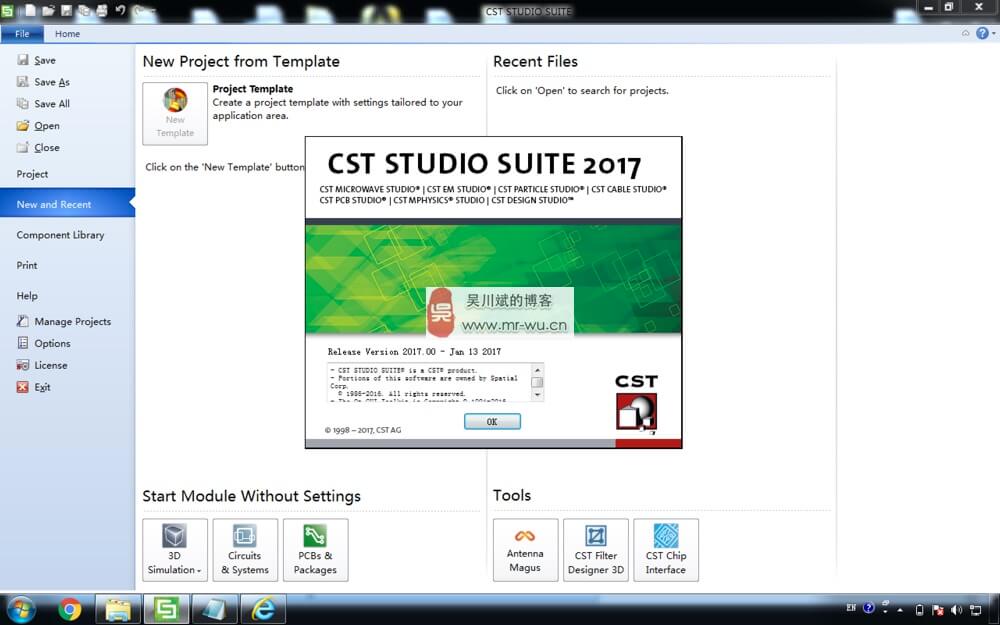Open Help with the blue question mark icon
This screenshot has width=1000, height=625.
click(x=982, y=33)
